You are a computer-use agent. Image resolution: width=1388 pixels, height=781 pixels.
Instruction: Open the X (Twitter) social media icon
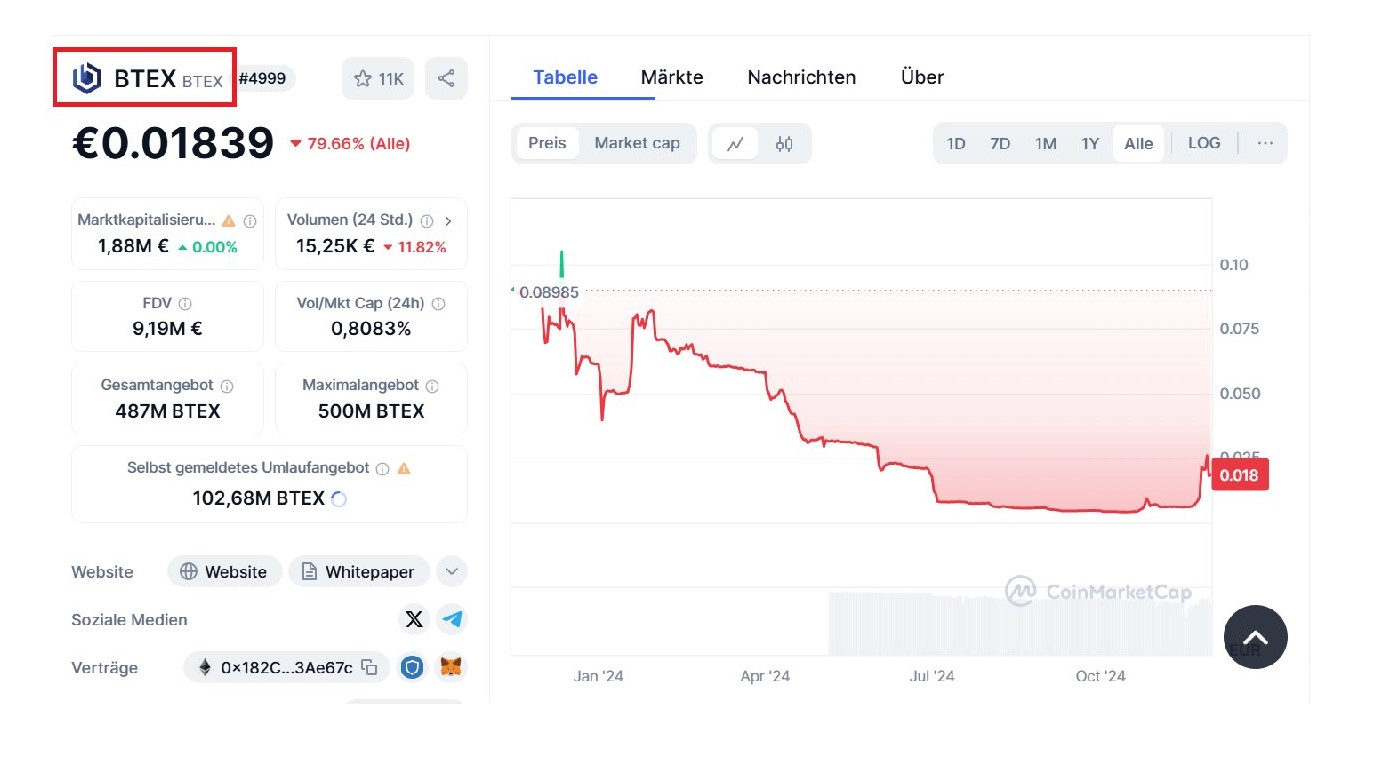[414, 619]
